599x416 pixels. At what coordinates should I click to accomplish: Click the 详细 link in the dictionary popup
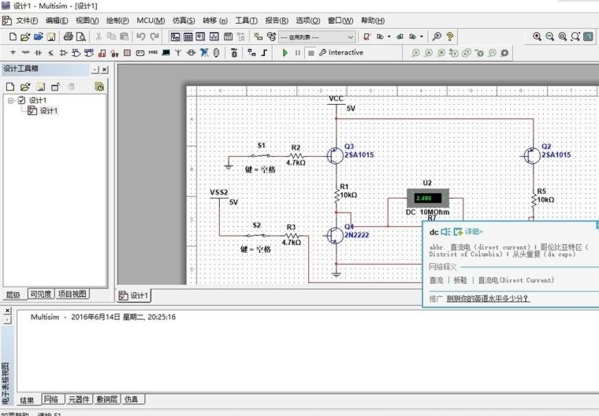coord(473,231)
